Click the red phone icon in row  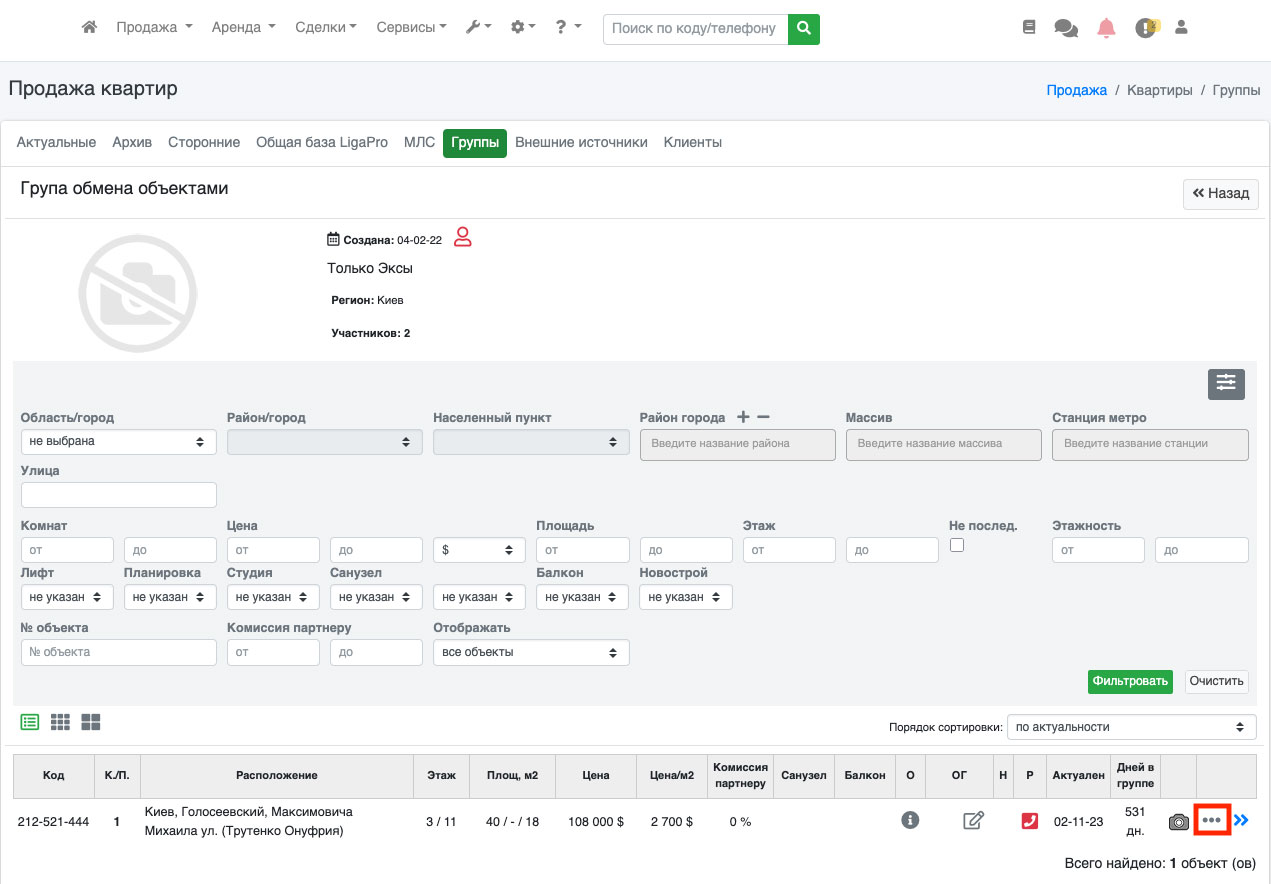(x=1030, y=821)
